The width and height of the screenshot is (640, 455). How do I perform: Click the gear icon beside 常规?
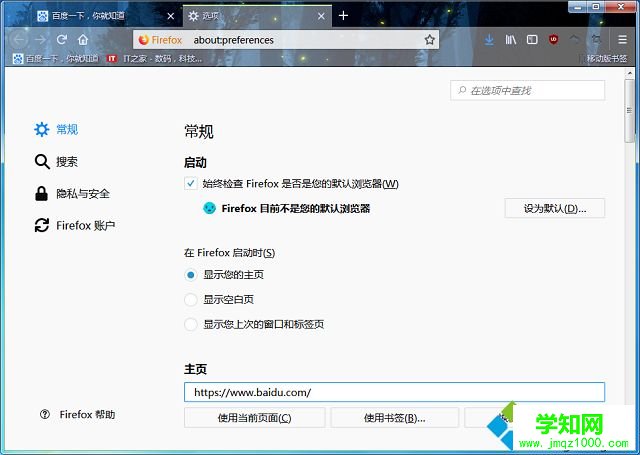[42, 129]
